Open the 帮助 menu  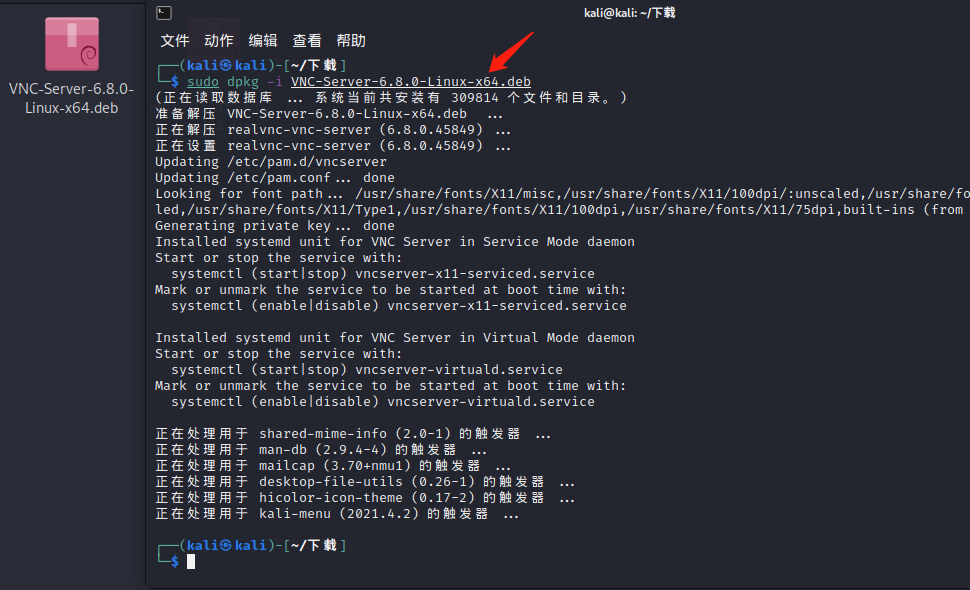(351, 41)
